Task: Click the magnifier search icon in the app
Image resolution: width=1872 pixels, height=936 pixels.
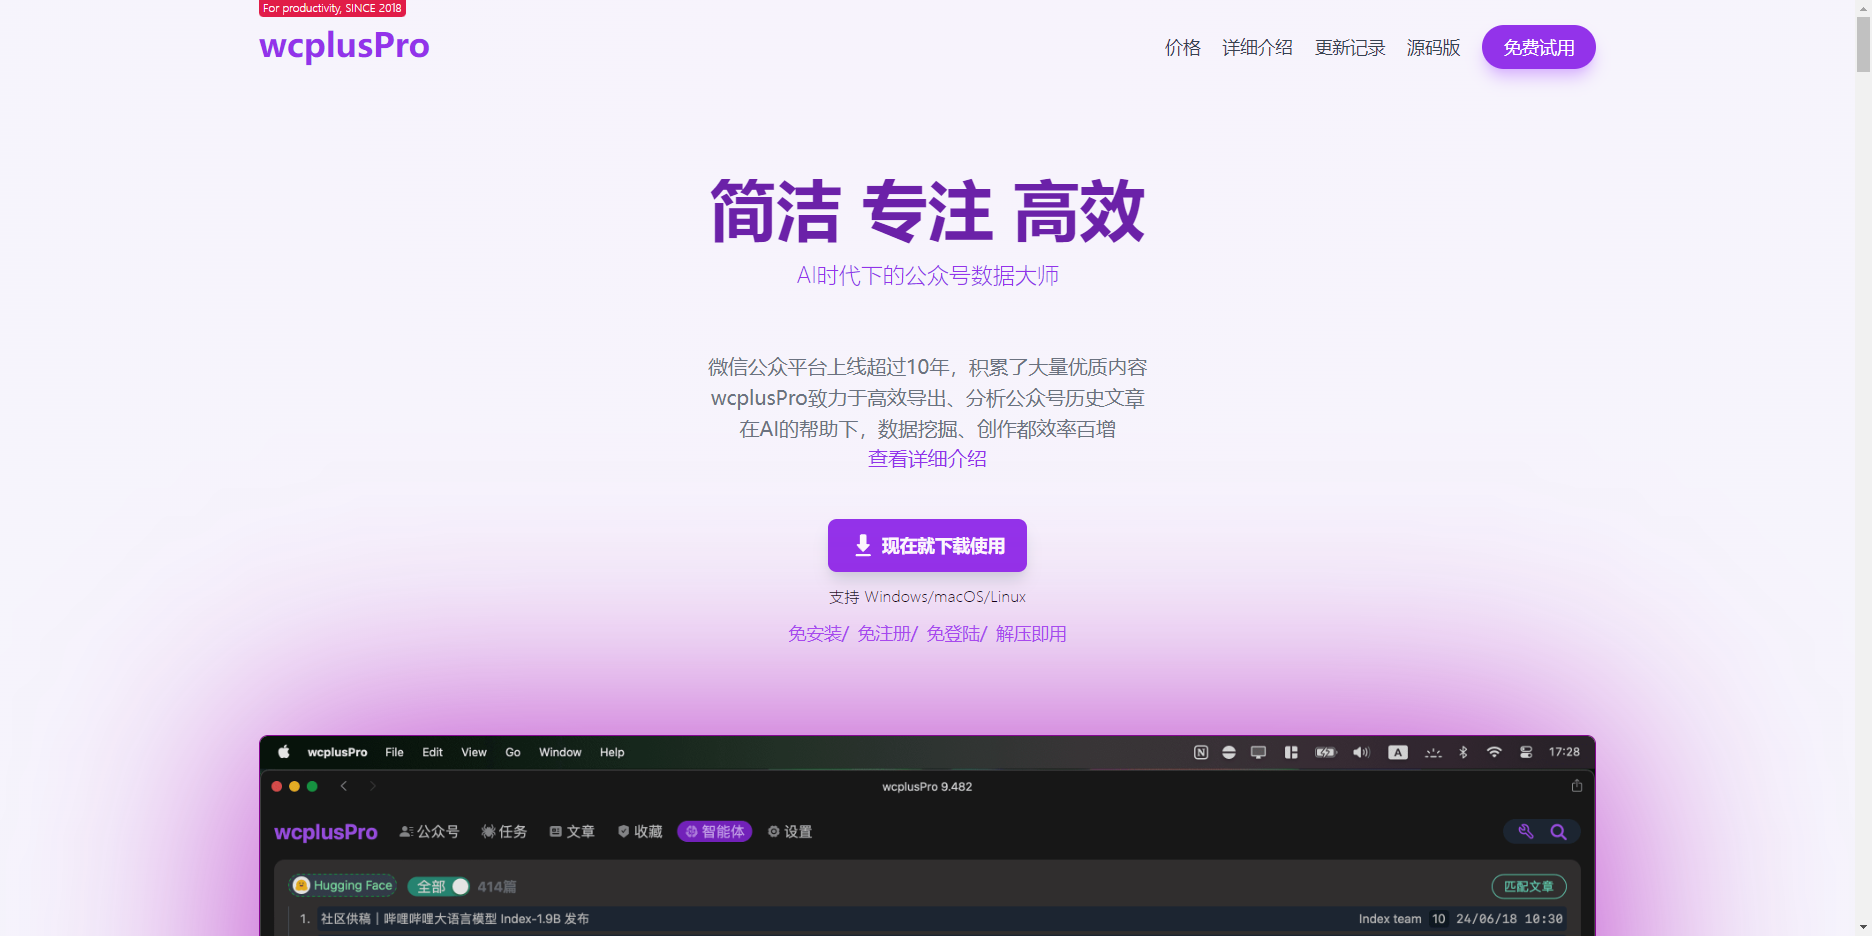Action: tap(1558, 832)
